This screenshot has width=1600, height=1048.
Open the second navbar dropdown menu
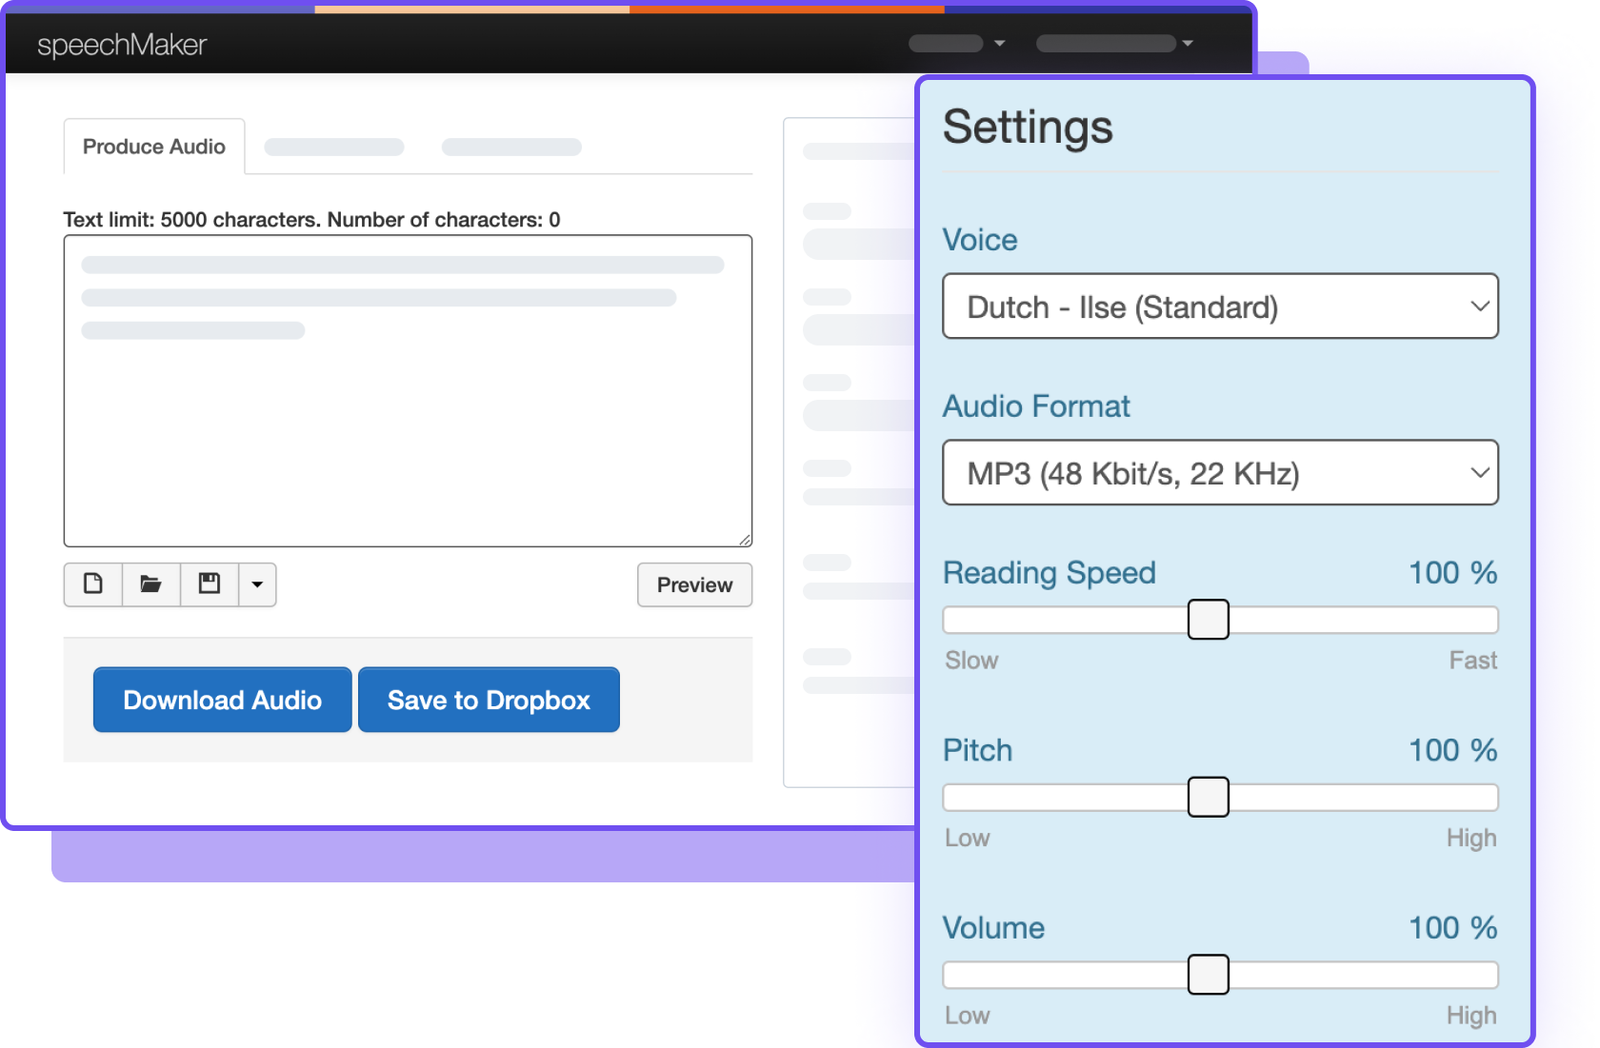point(1114,43)
